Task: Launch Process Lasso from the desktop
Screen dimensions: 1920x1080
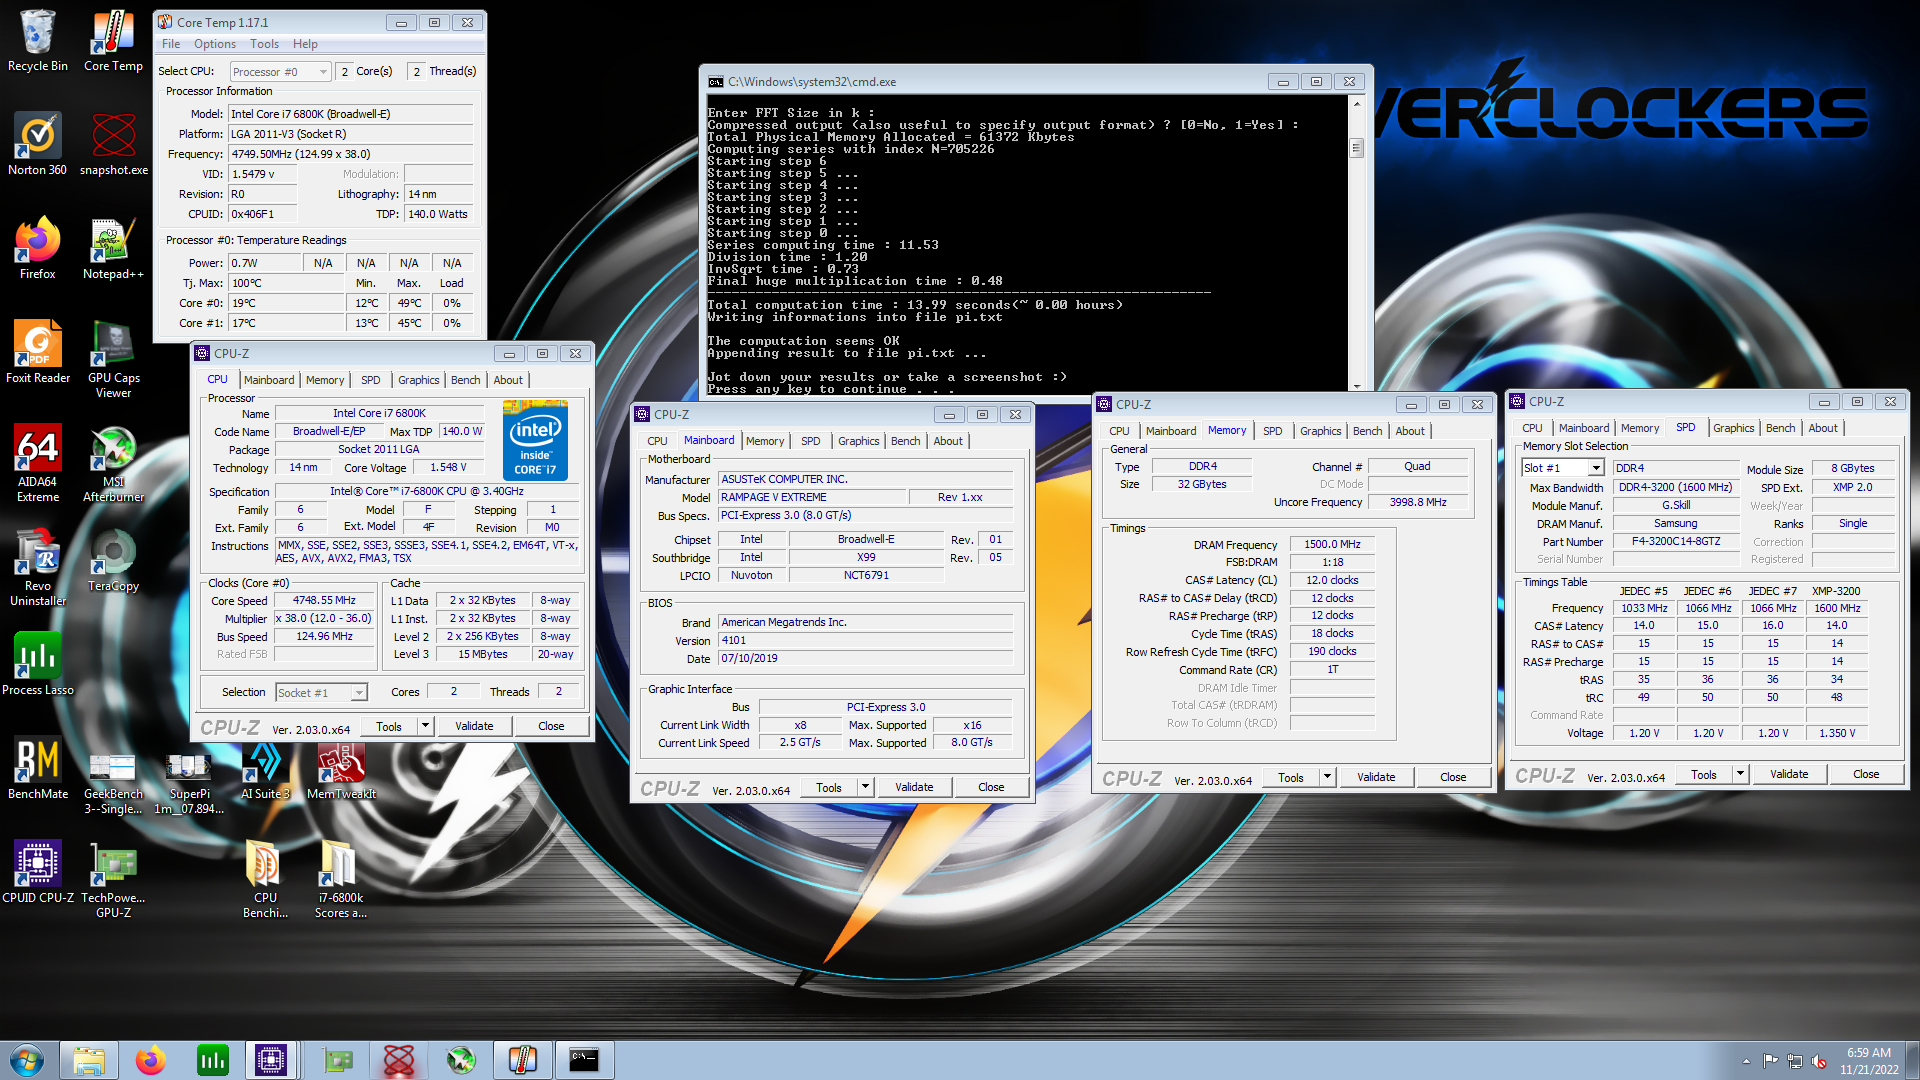Action: tap(38, 664)
